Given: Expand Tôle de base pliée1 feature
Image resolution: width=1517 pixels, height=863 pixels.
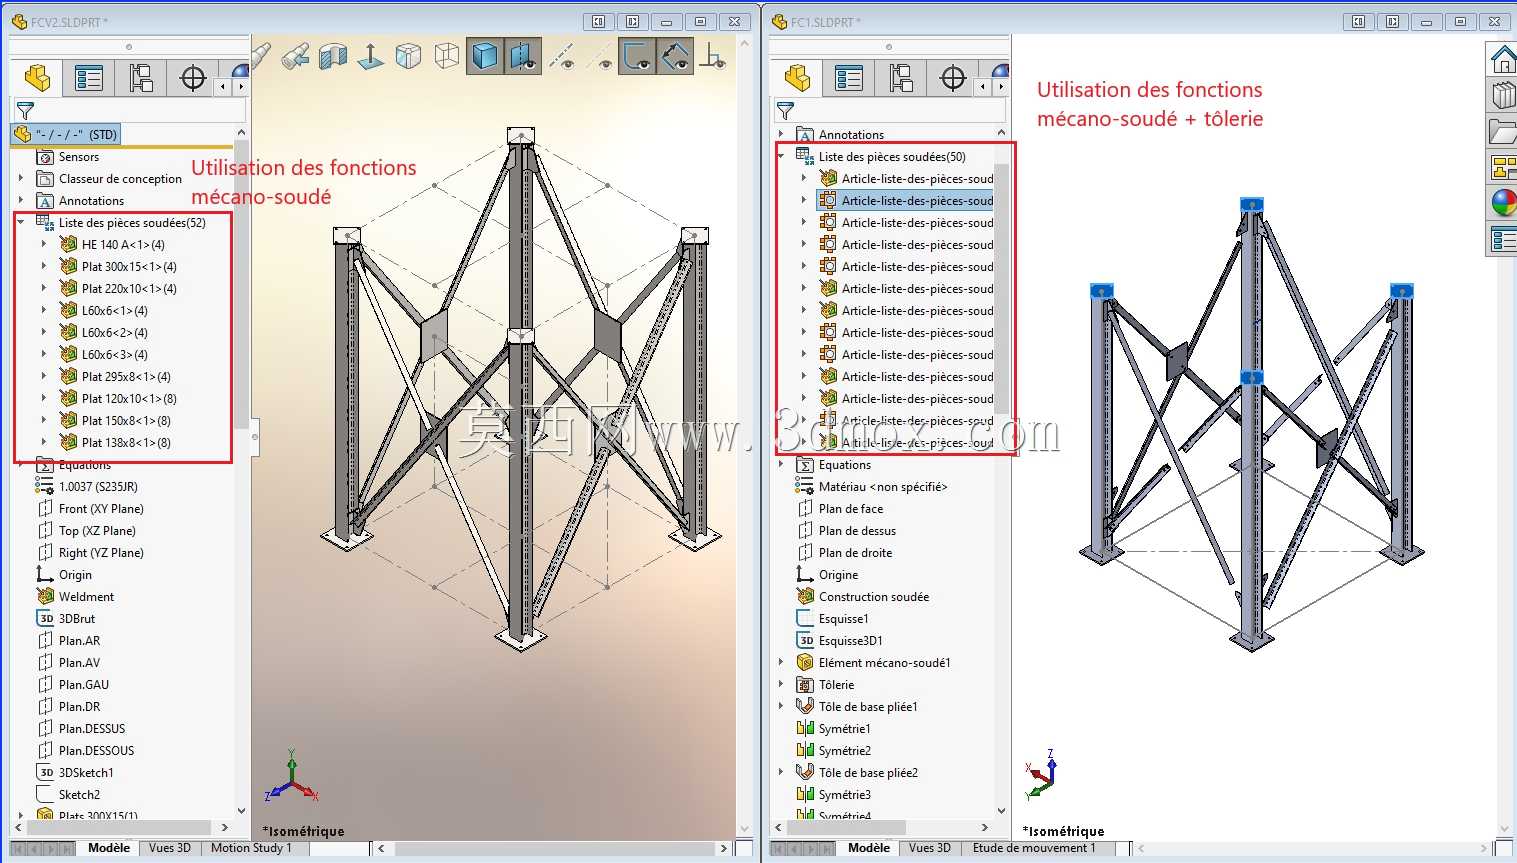Looking at the screenshot, I should coord(781,706).
